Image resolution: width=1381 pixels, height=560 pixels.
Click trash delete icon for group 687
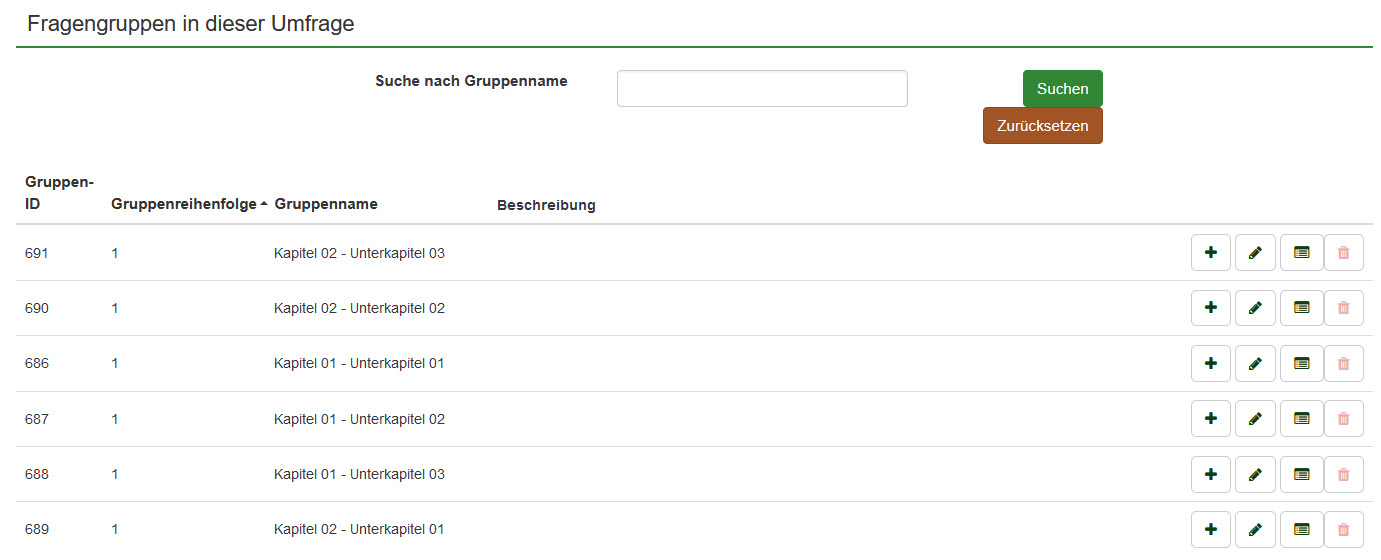pyautogui.click(x=1343, y=419)
